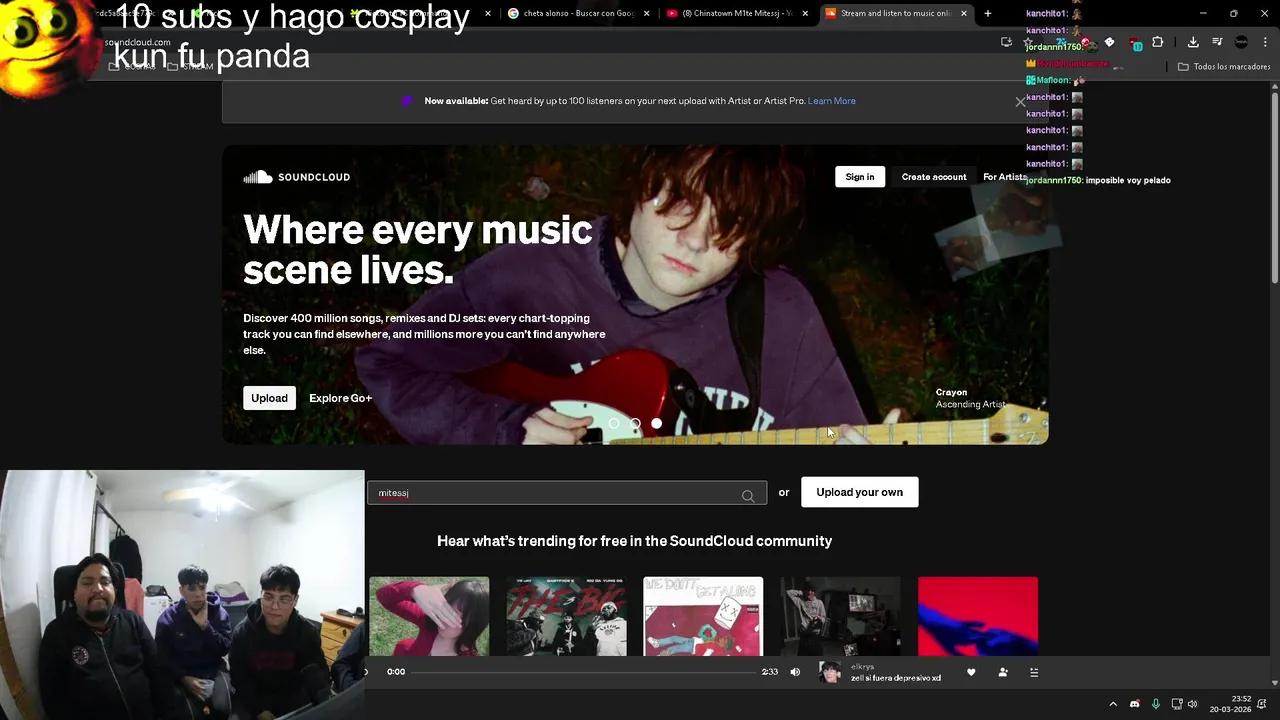Open the trending thumbnail with the red hoodie
Screen dimensions: 1280x720
point(429,617)
